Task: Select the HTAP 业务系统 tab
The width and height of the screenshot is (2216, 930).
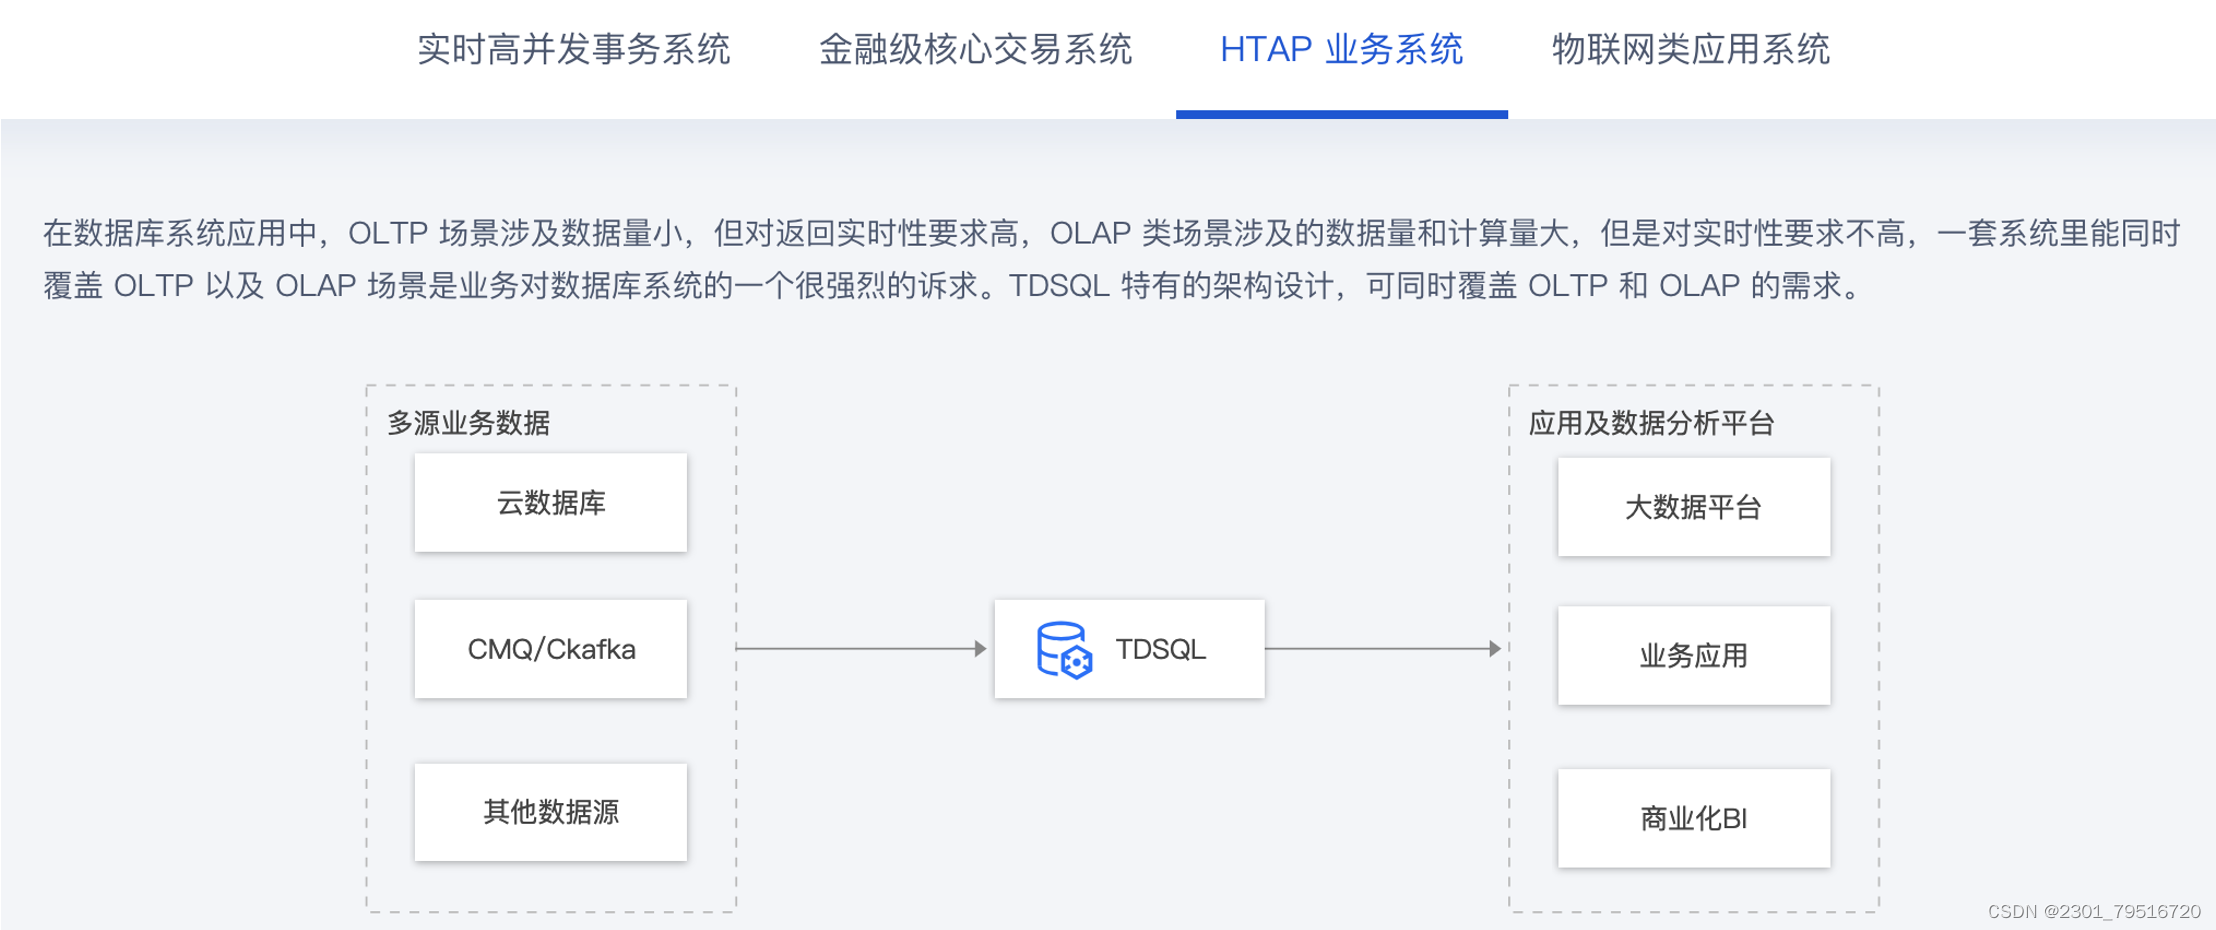Action: click(1341, 49)
